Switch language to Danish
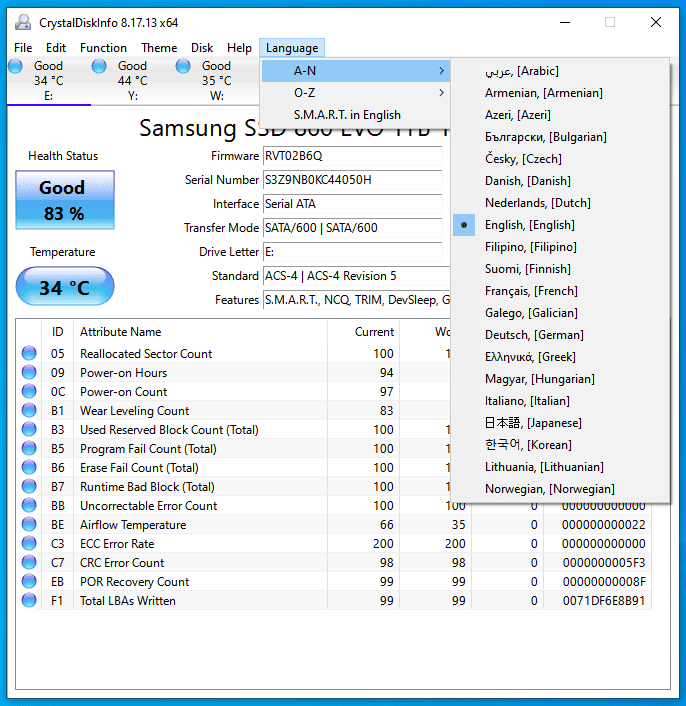 (560, 181)
